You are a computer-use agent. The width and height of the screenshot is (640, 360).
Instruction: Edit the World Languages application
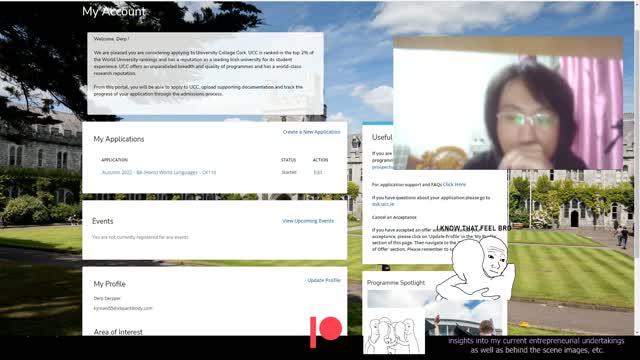pos(318,172)
